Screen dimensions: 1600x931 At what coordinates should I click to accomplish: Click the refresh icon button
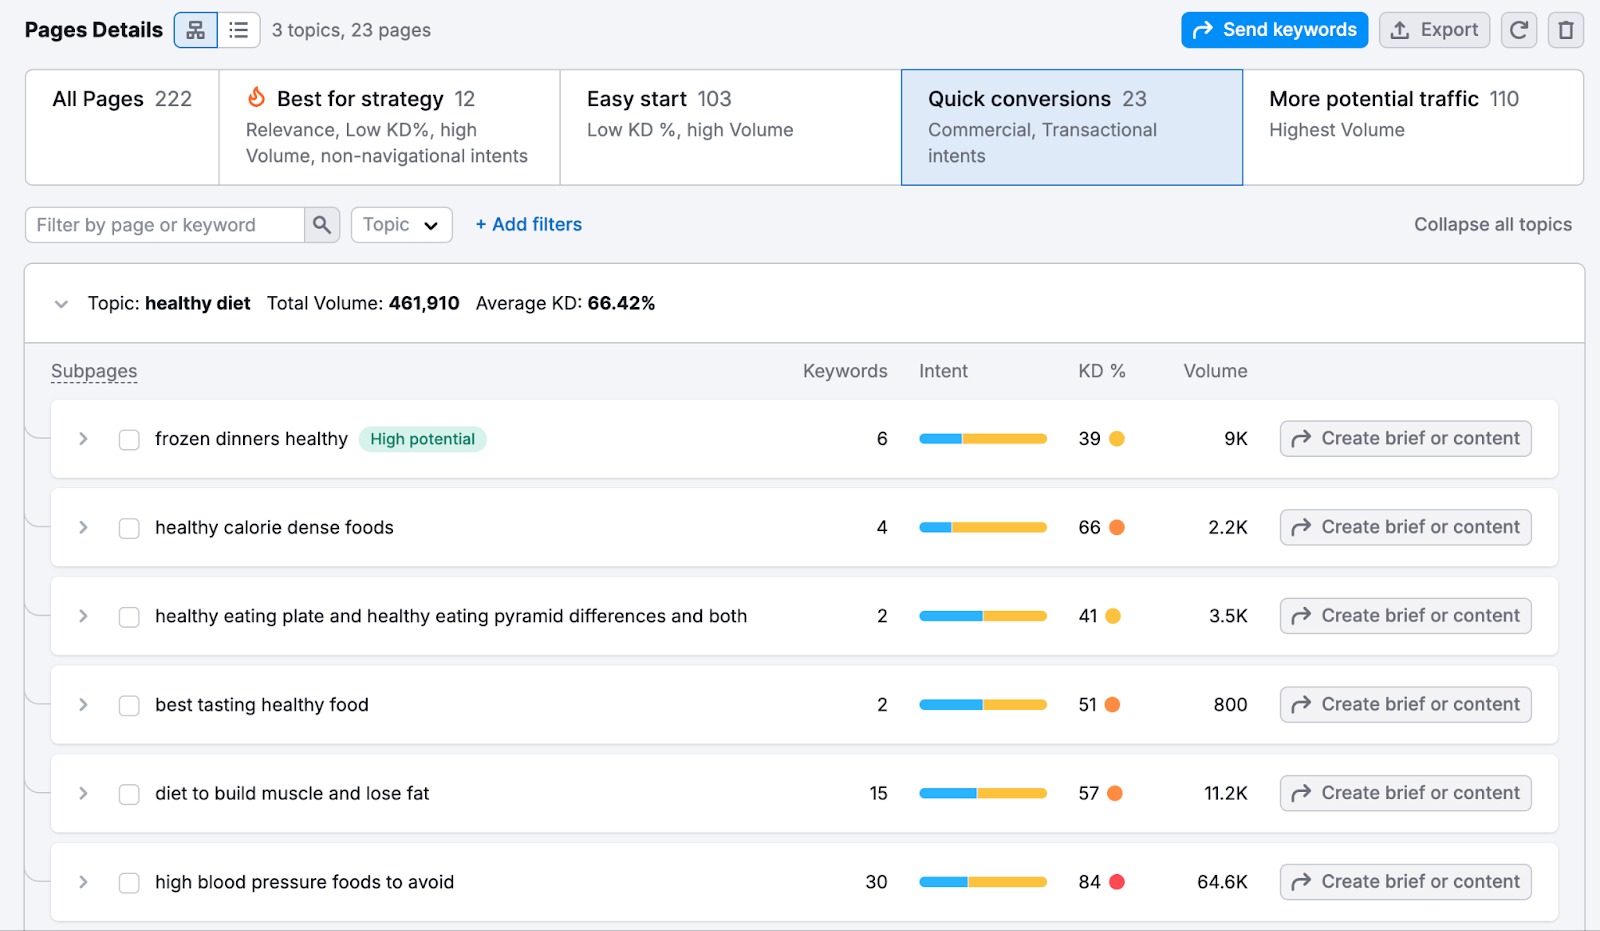(1518, 30)
